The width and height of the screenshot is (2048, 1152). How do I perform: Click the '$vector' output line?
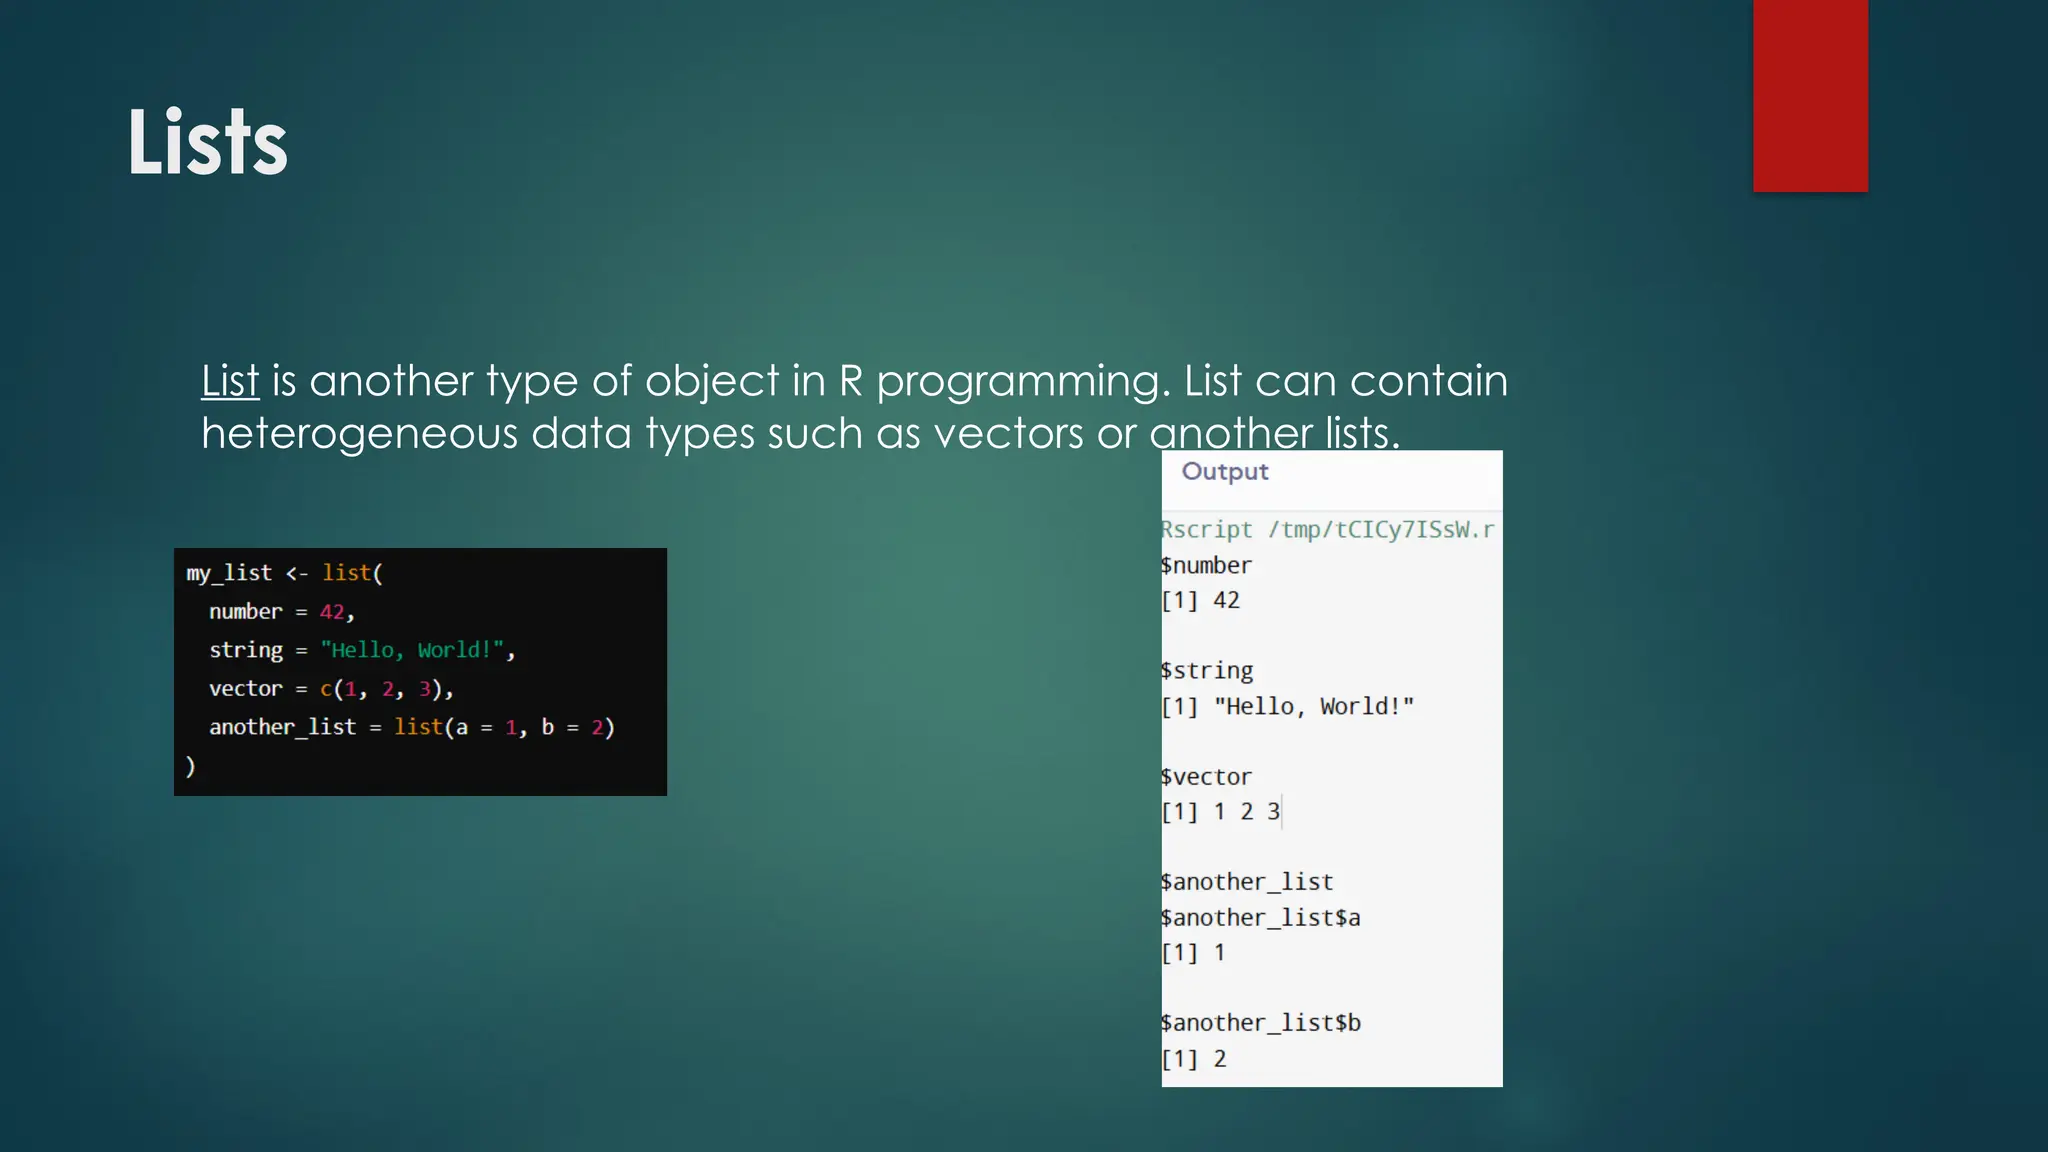pyautogui.click(x=1206, y=777)
